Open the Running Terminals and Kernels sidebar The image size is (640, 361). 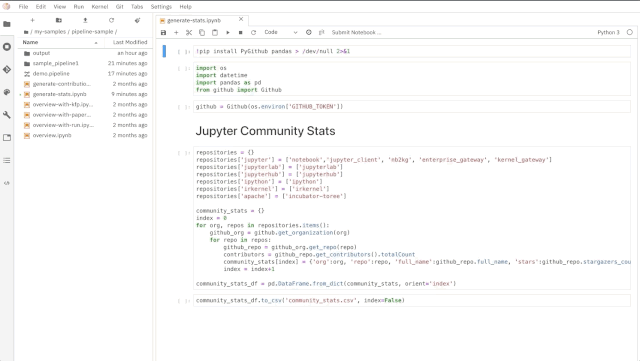(x=7, y=47)
